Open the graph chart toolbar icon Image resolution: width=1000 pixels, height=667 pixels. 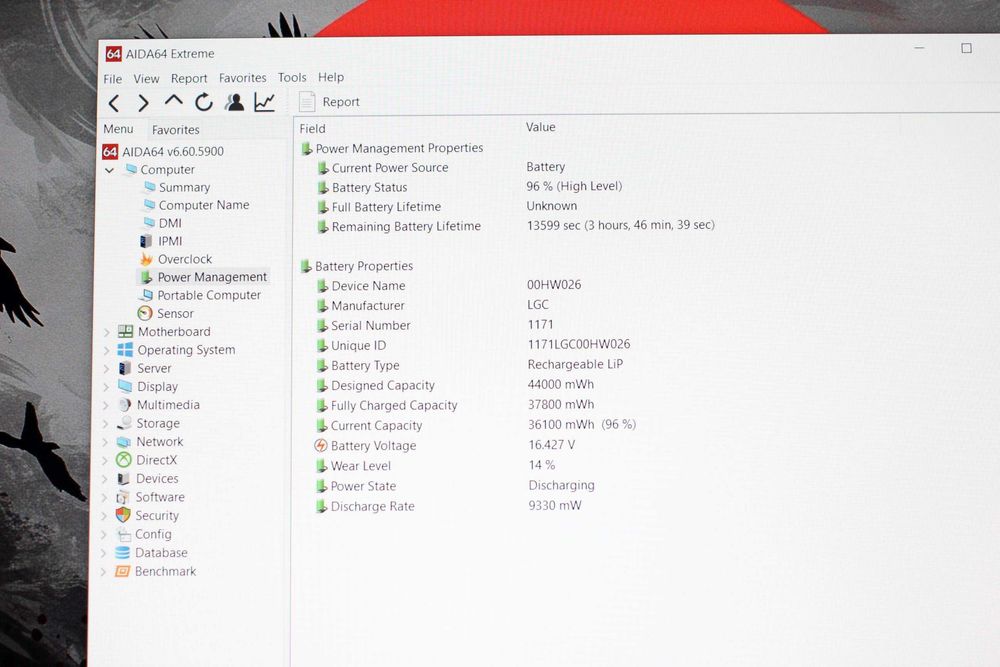(x=265, y=102)
